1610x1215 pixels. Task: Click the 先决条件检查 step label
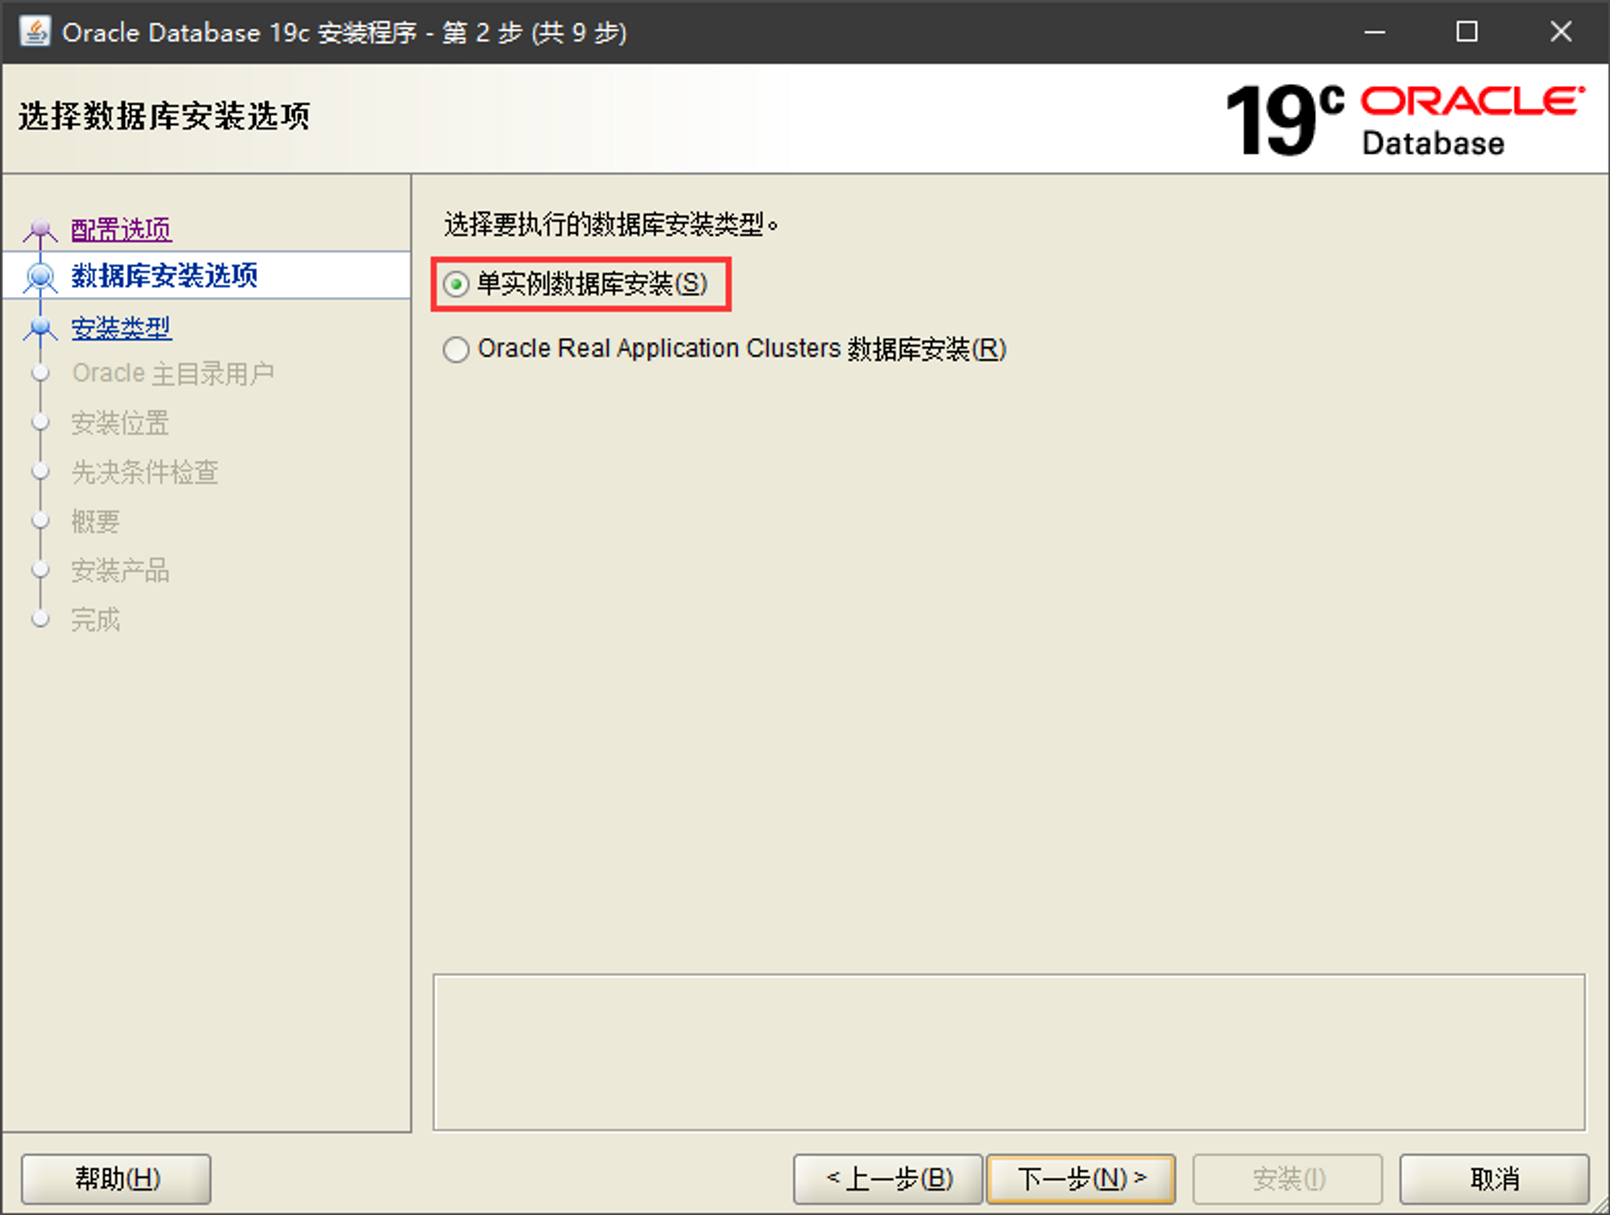(145, 472)
